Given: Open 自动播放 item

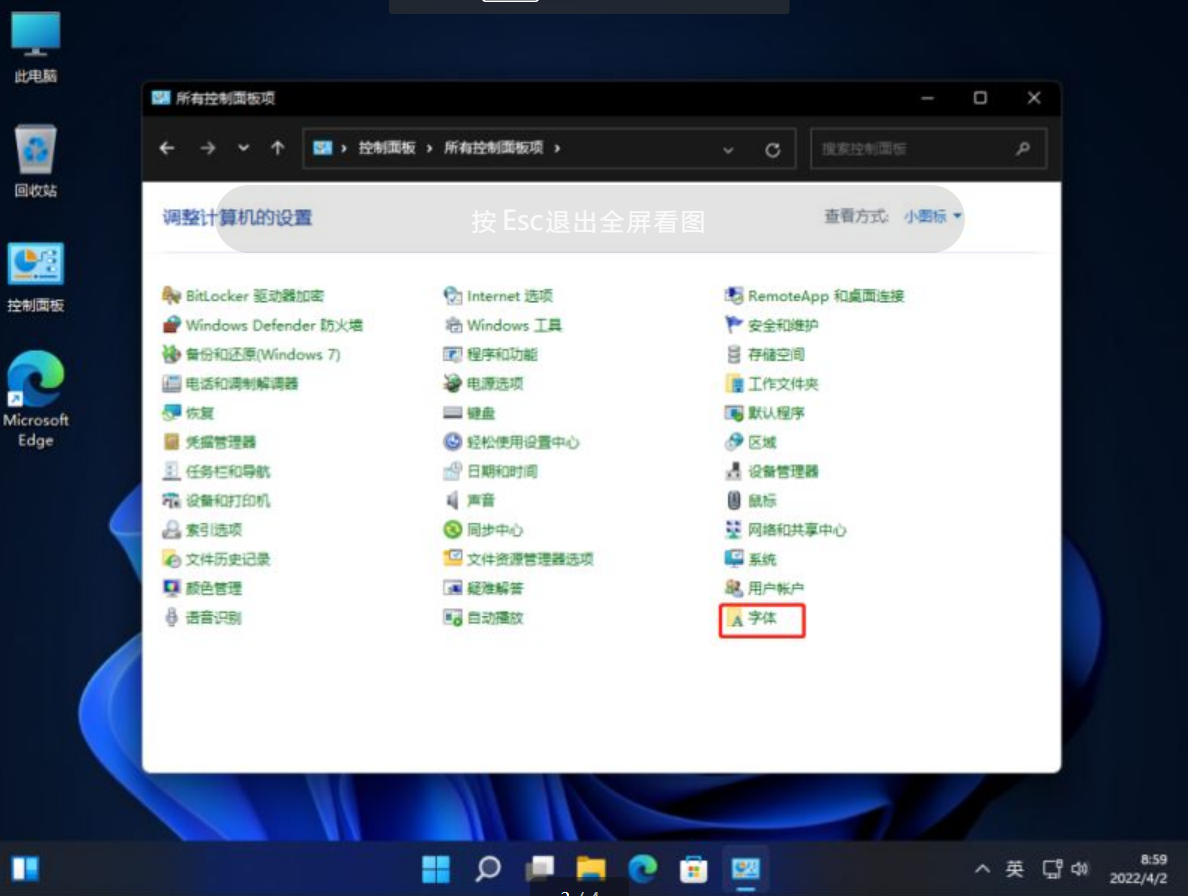Looking at the screenshot, I should click(483, 617).
